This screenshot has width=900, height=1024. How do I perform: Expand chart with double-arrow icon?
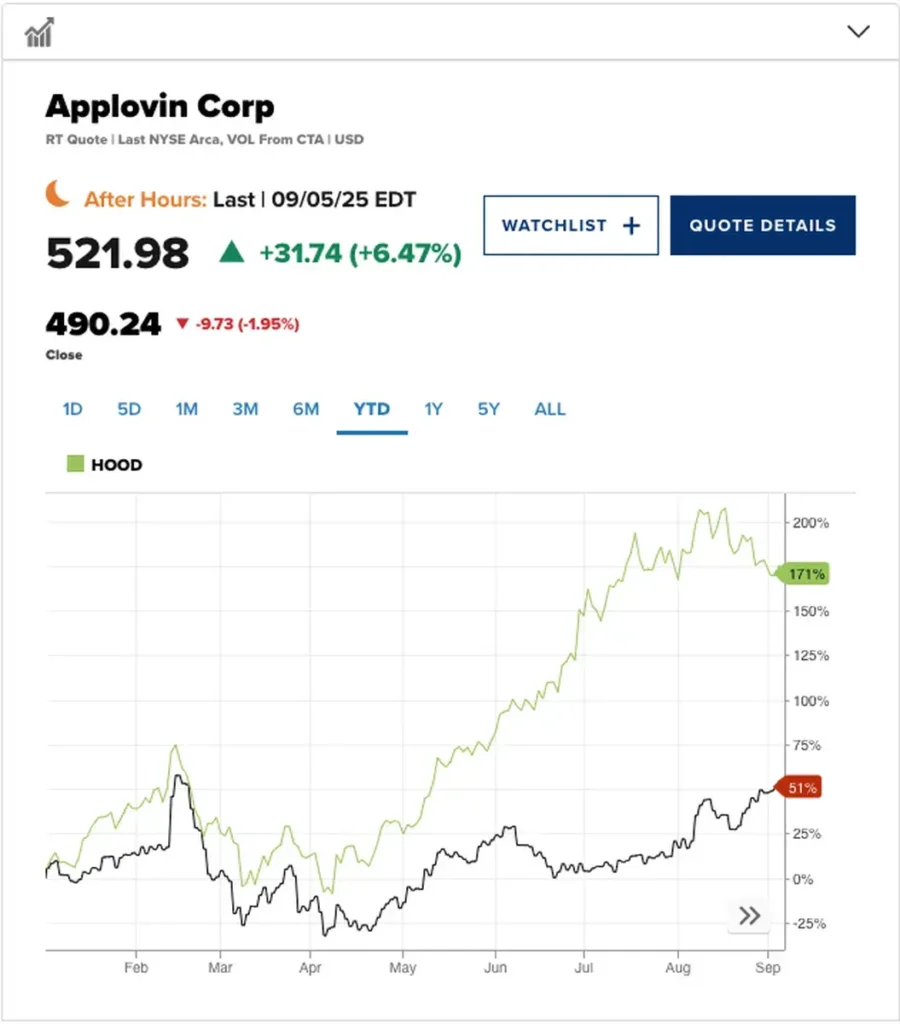point(749,915)
